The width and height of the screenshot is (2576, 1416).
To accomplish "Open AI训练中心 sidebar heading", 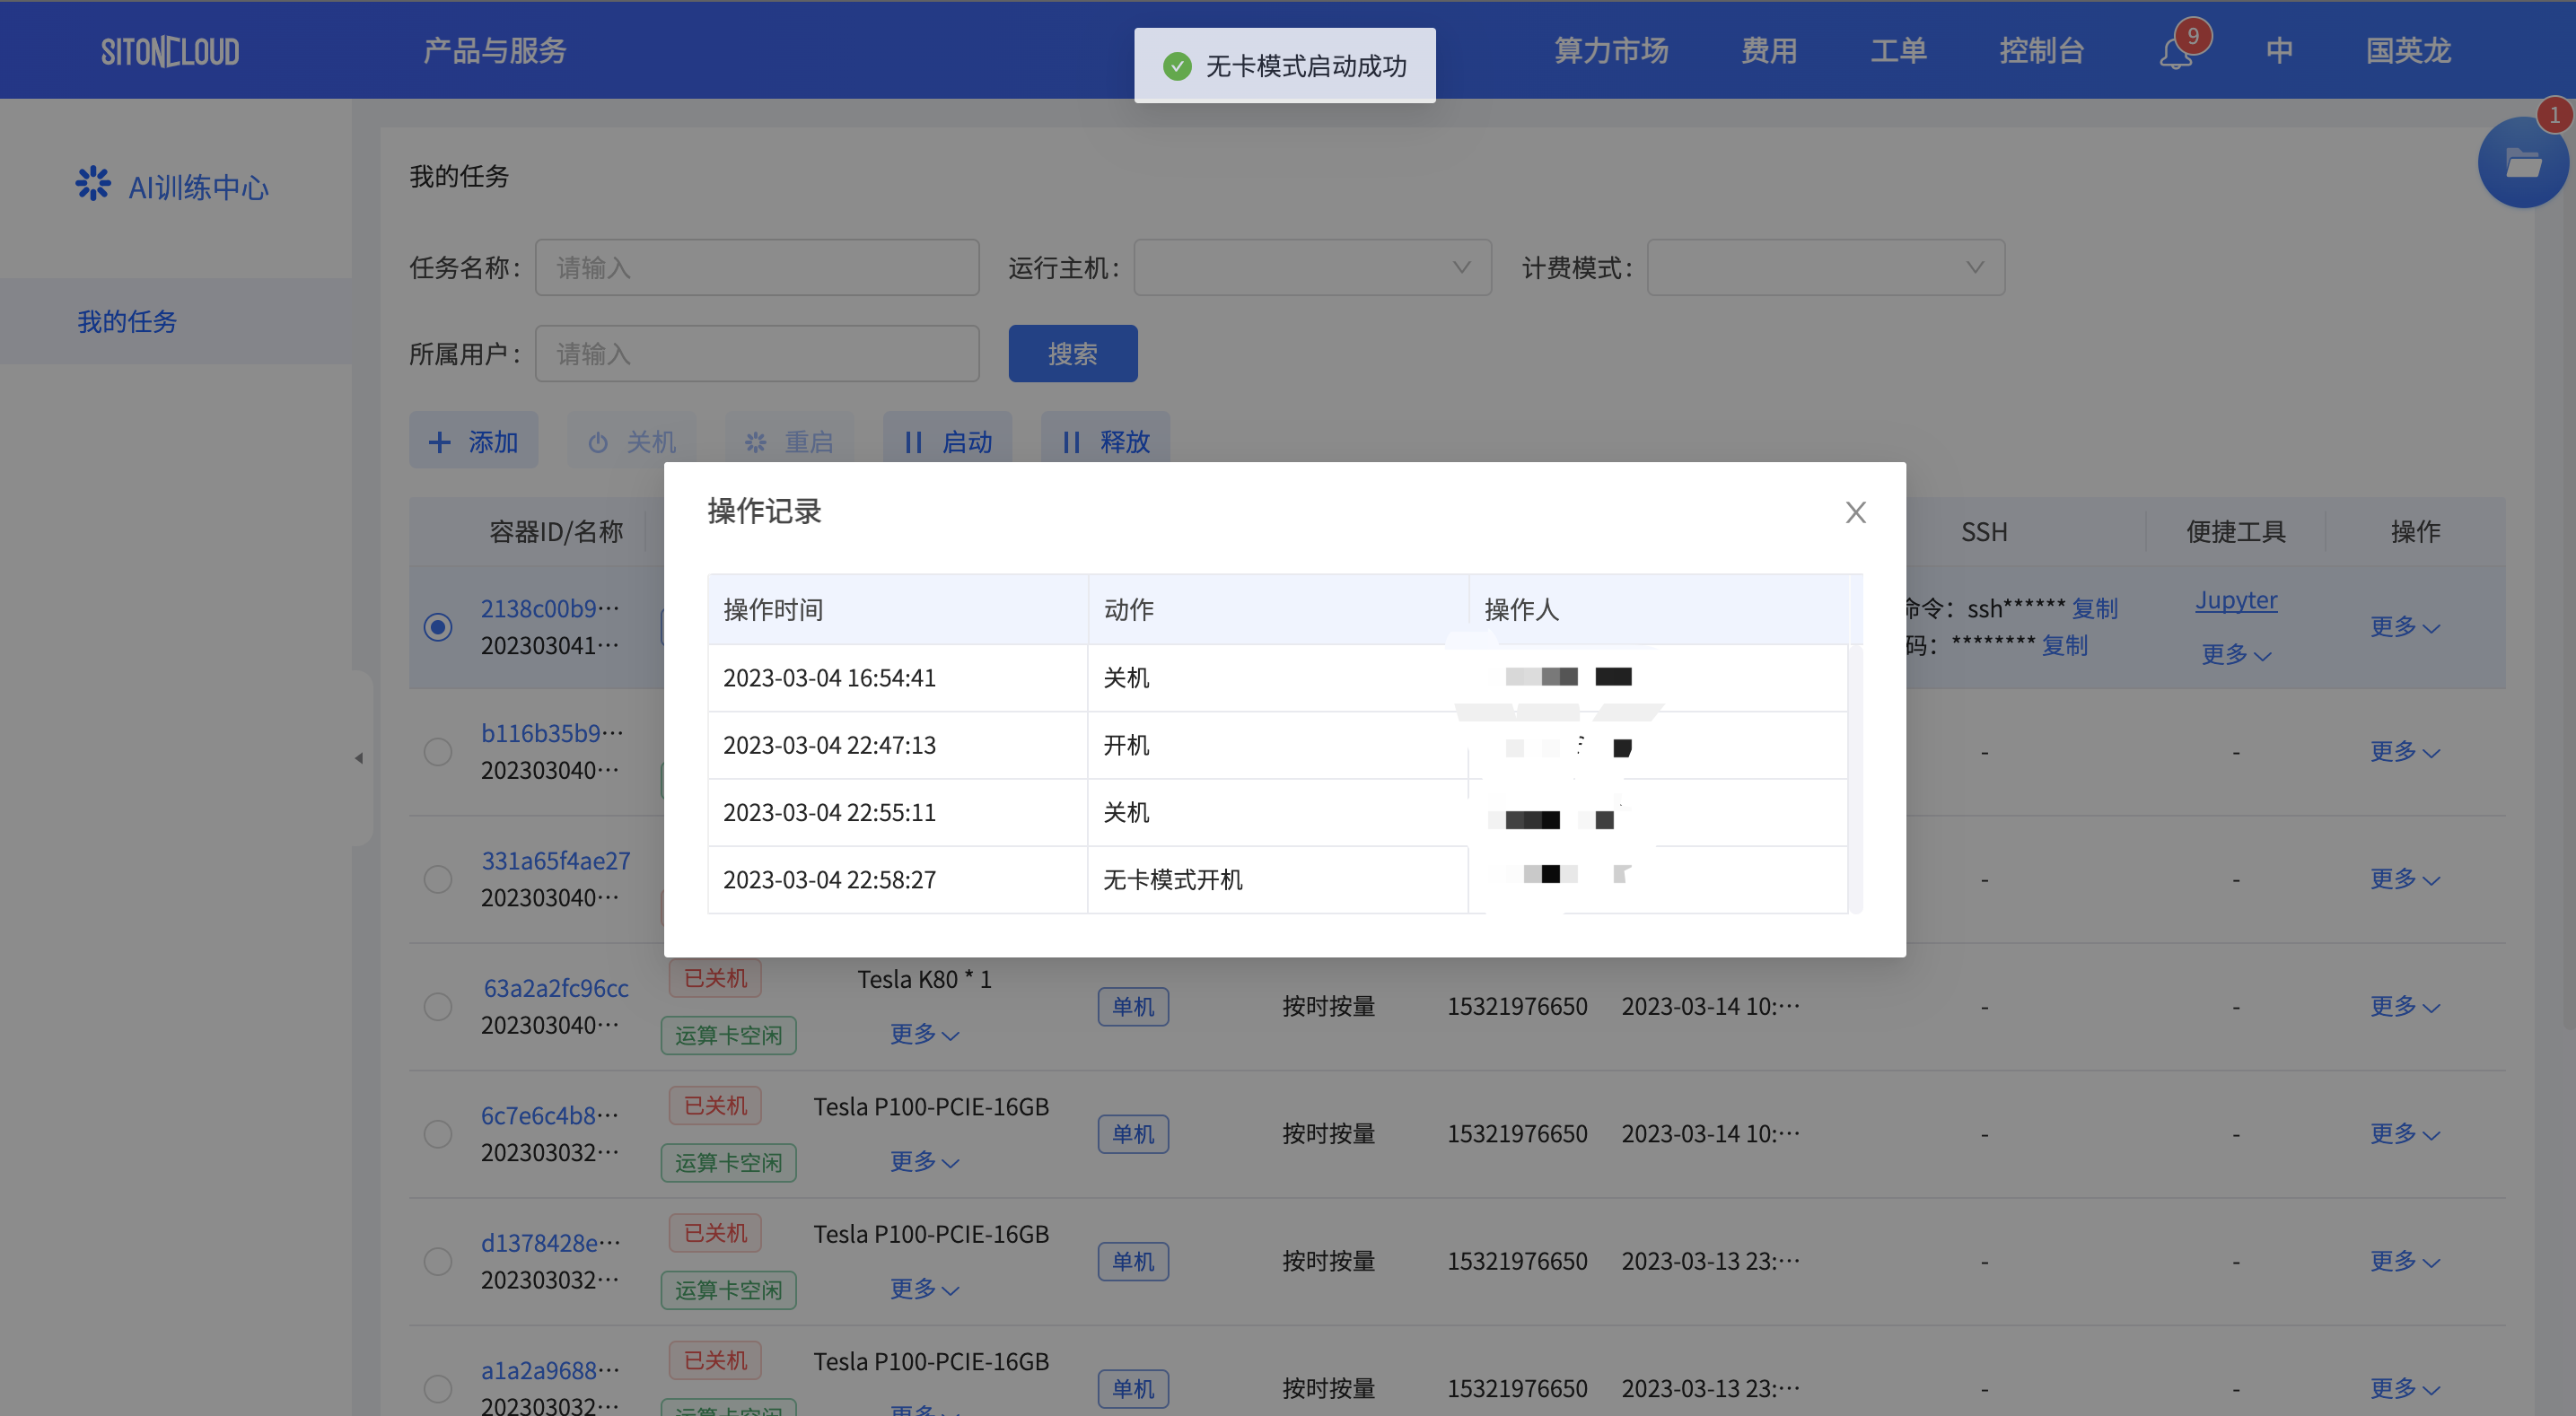I will point(198,187).
